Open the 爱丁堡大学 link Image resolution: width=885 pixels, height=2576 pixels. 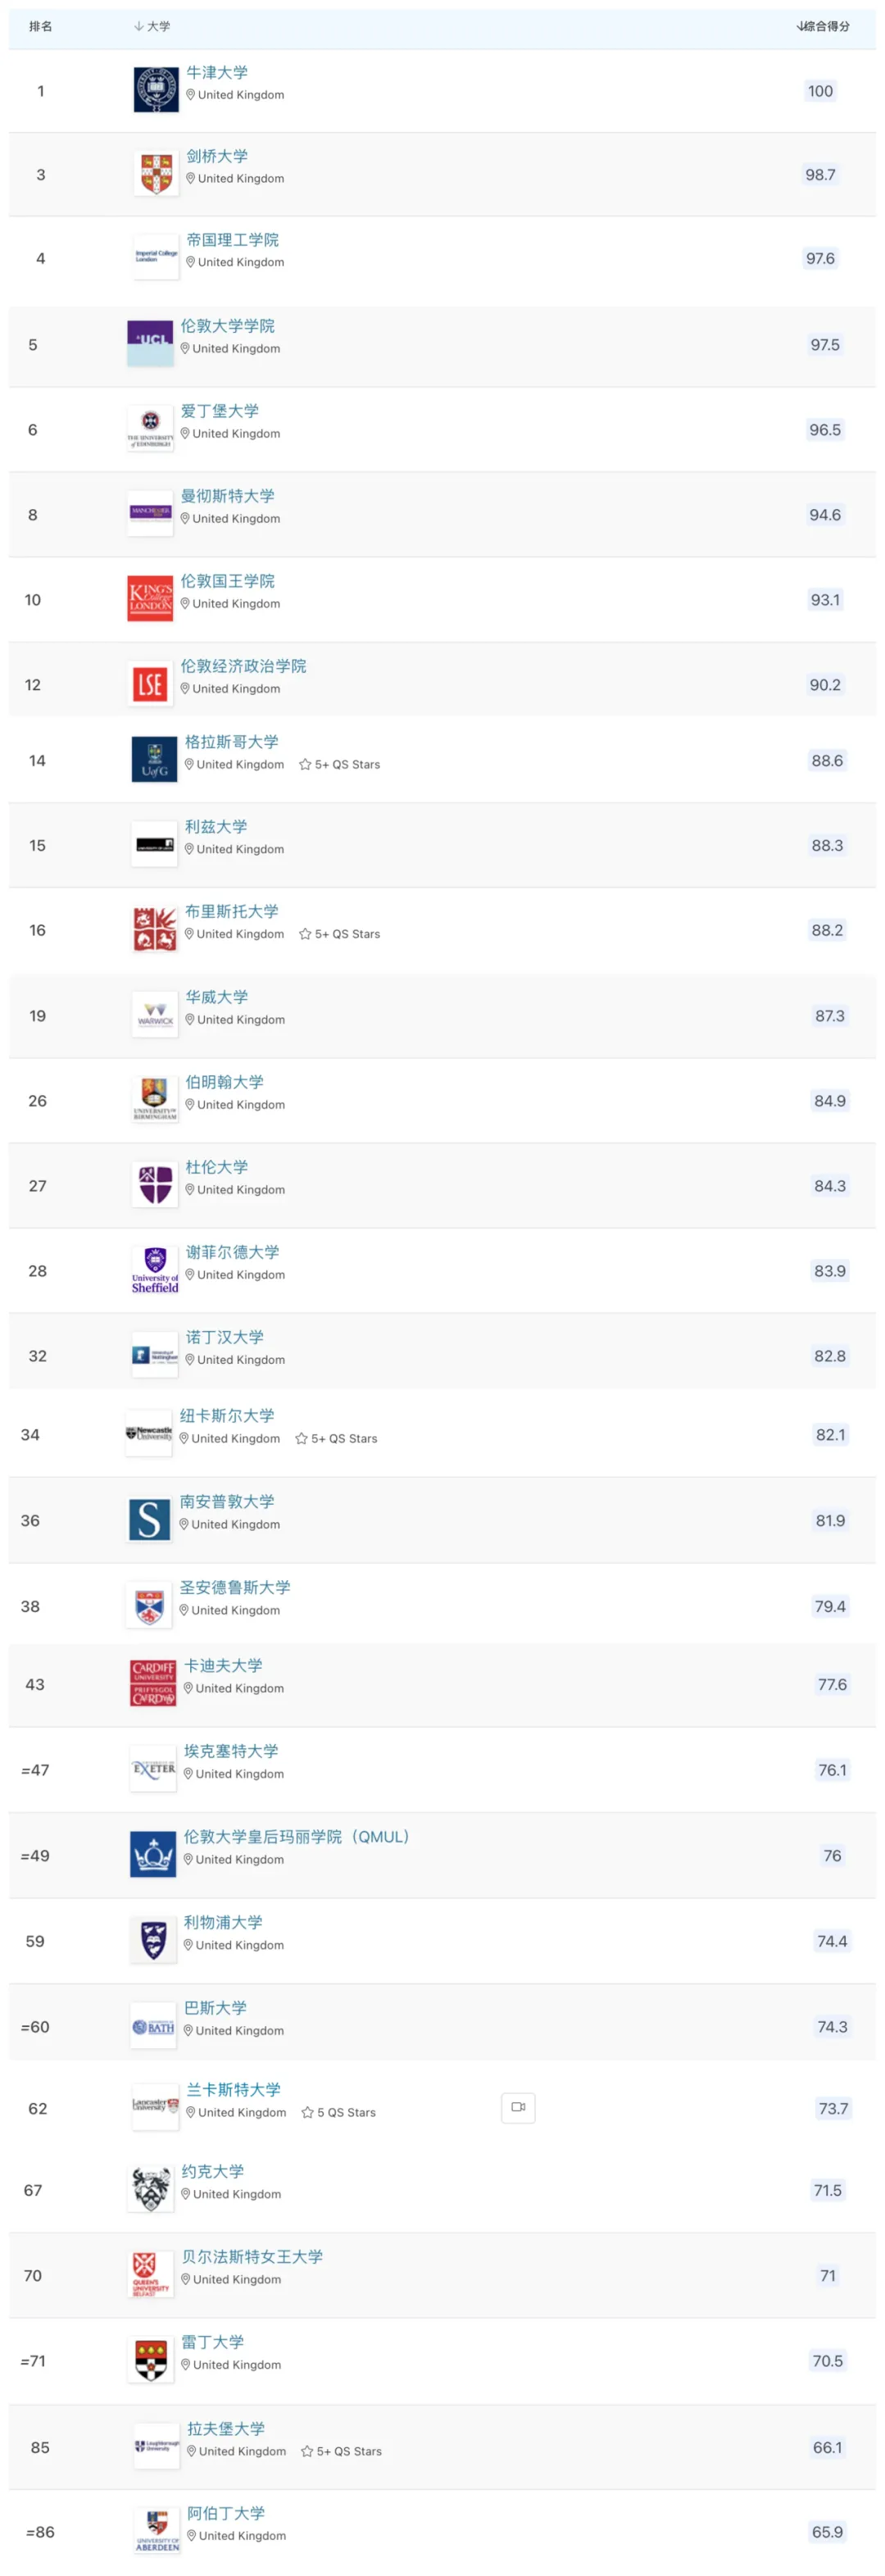[x=219, y=411]
